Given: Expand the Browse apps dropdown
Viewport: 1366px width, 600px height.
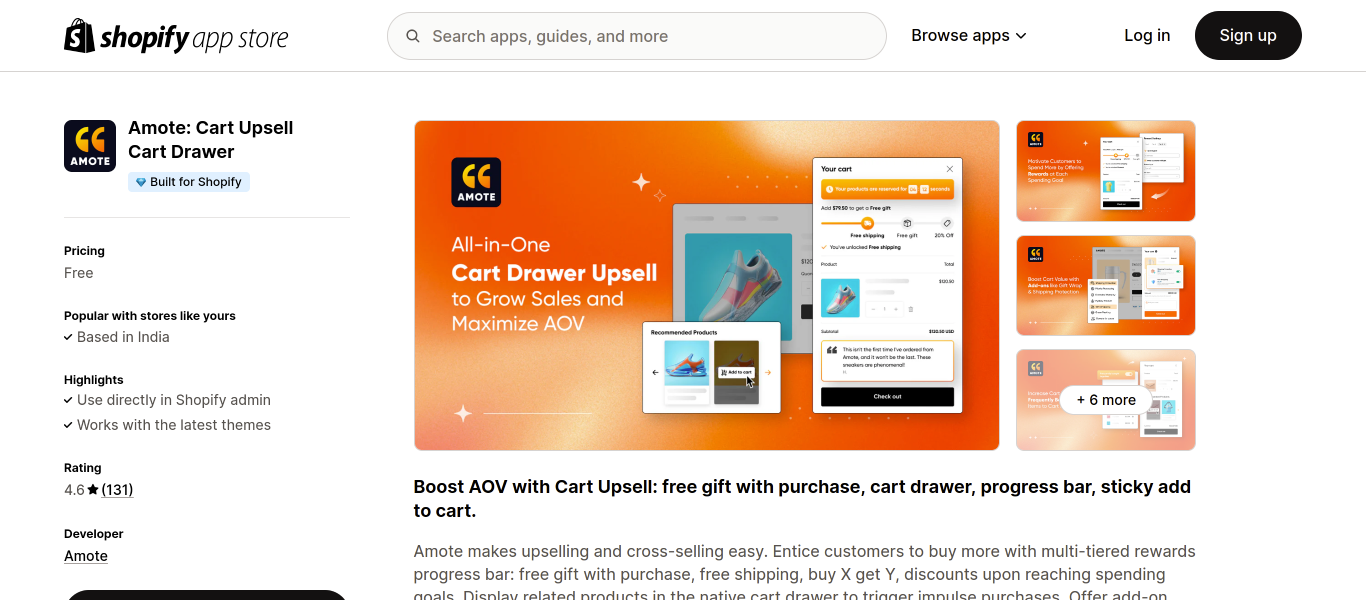Looking at the screenshot, I should click(969, 36).
